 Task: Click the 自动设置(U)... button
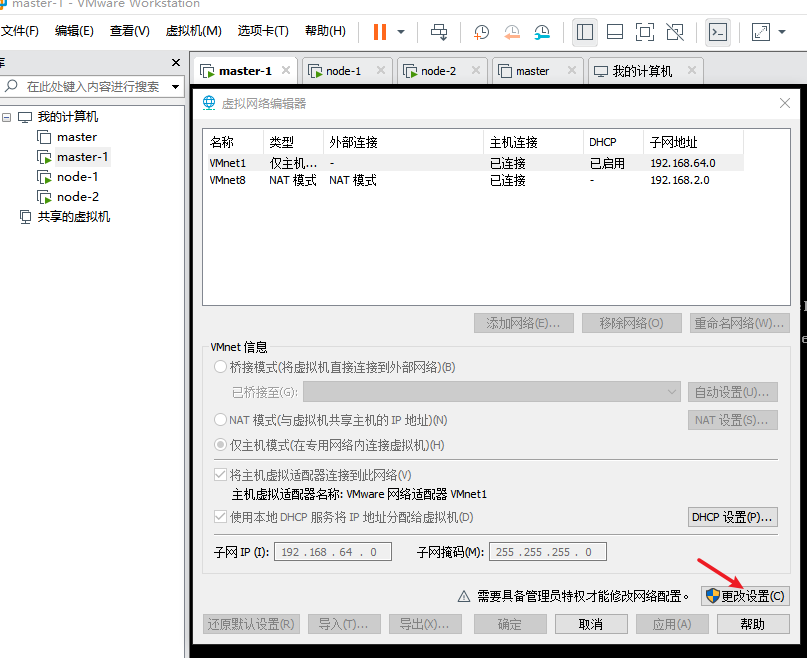tap(732, 392)
